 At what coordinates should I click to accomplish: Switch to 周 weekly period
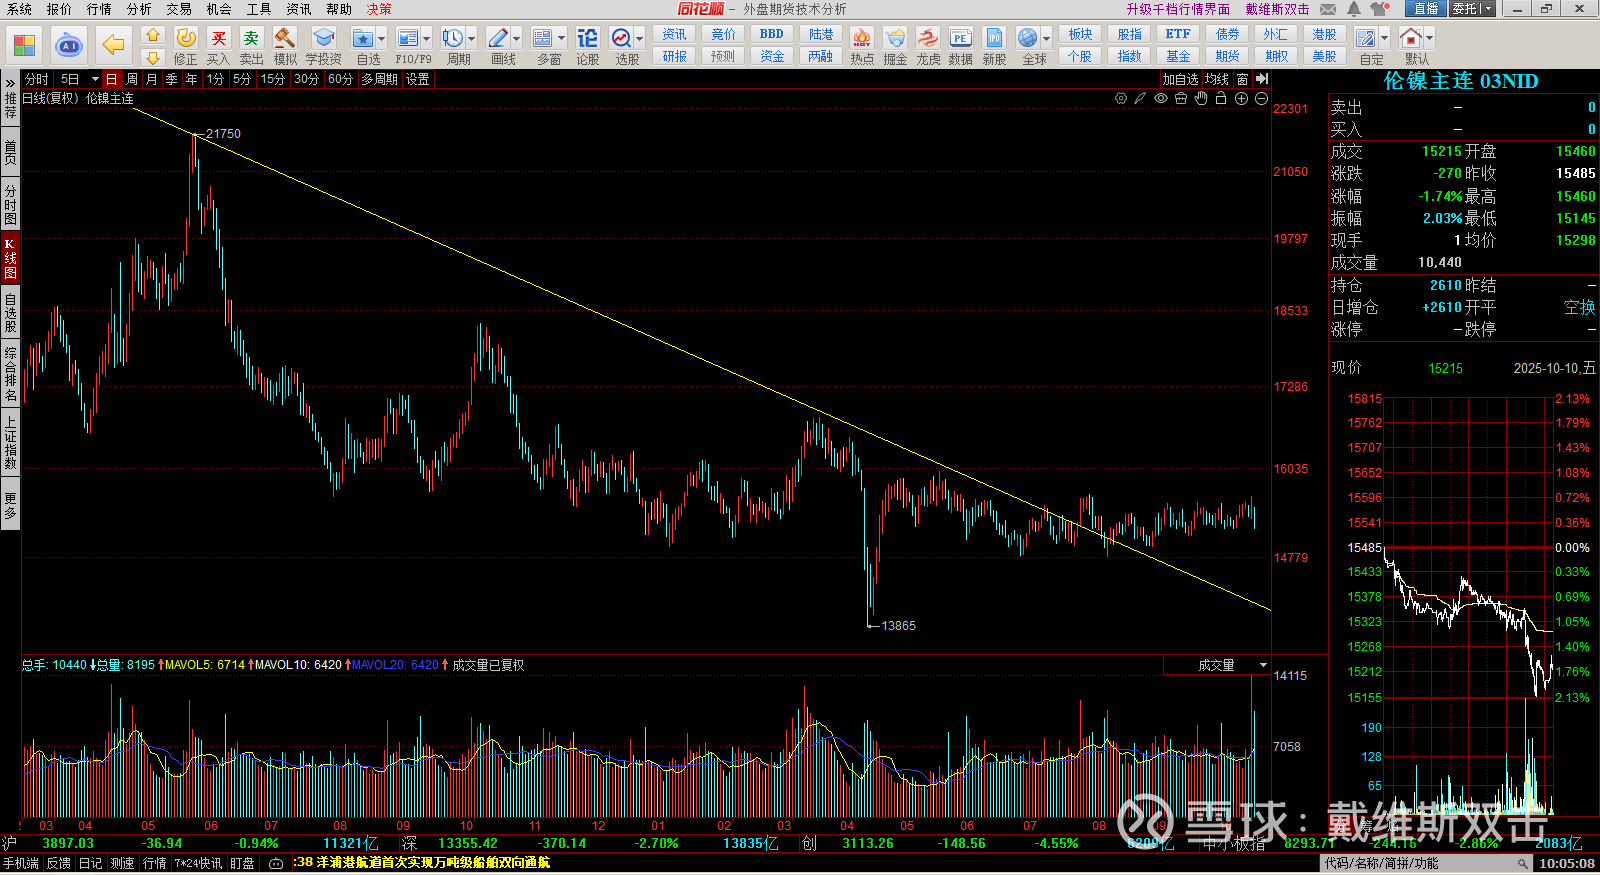pyautogui.click(x=132, y=79)
